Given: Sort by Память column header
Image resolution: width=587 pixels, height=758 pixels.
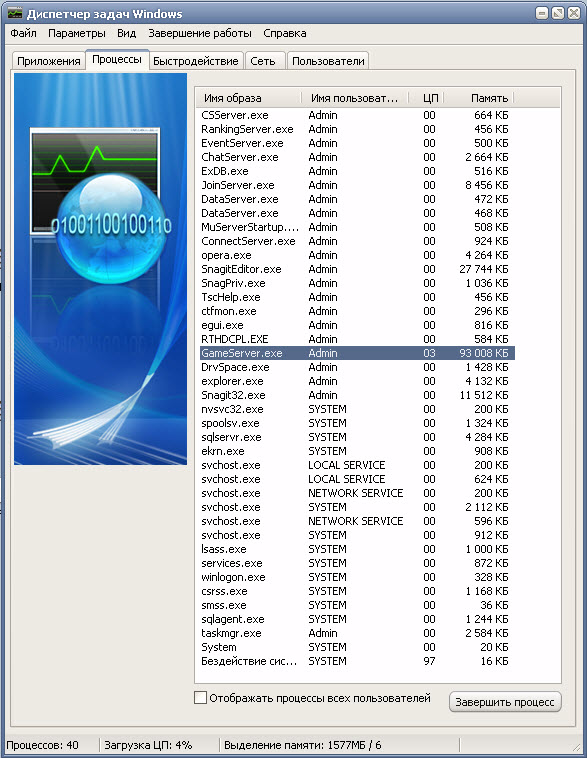Looking at the screenshot, I should tap(478, 98).
